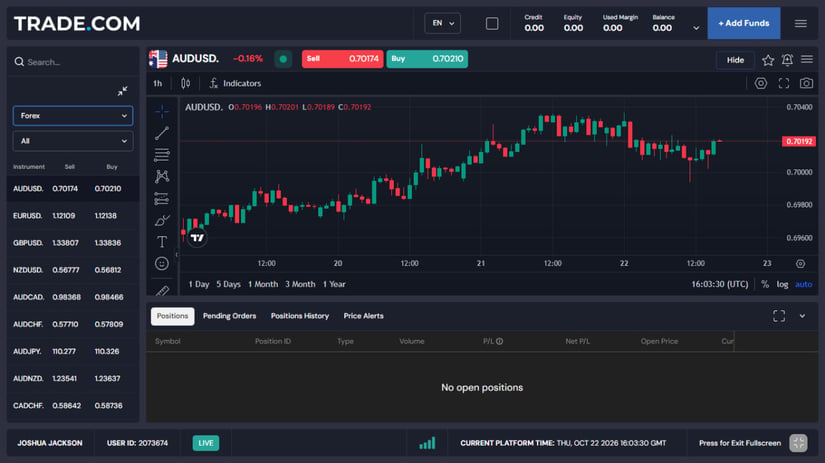The width and height of the screenshot is (825, 463).
Task: Exit fullscreen using bottom-right icon
Action: [798, 443]
